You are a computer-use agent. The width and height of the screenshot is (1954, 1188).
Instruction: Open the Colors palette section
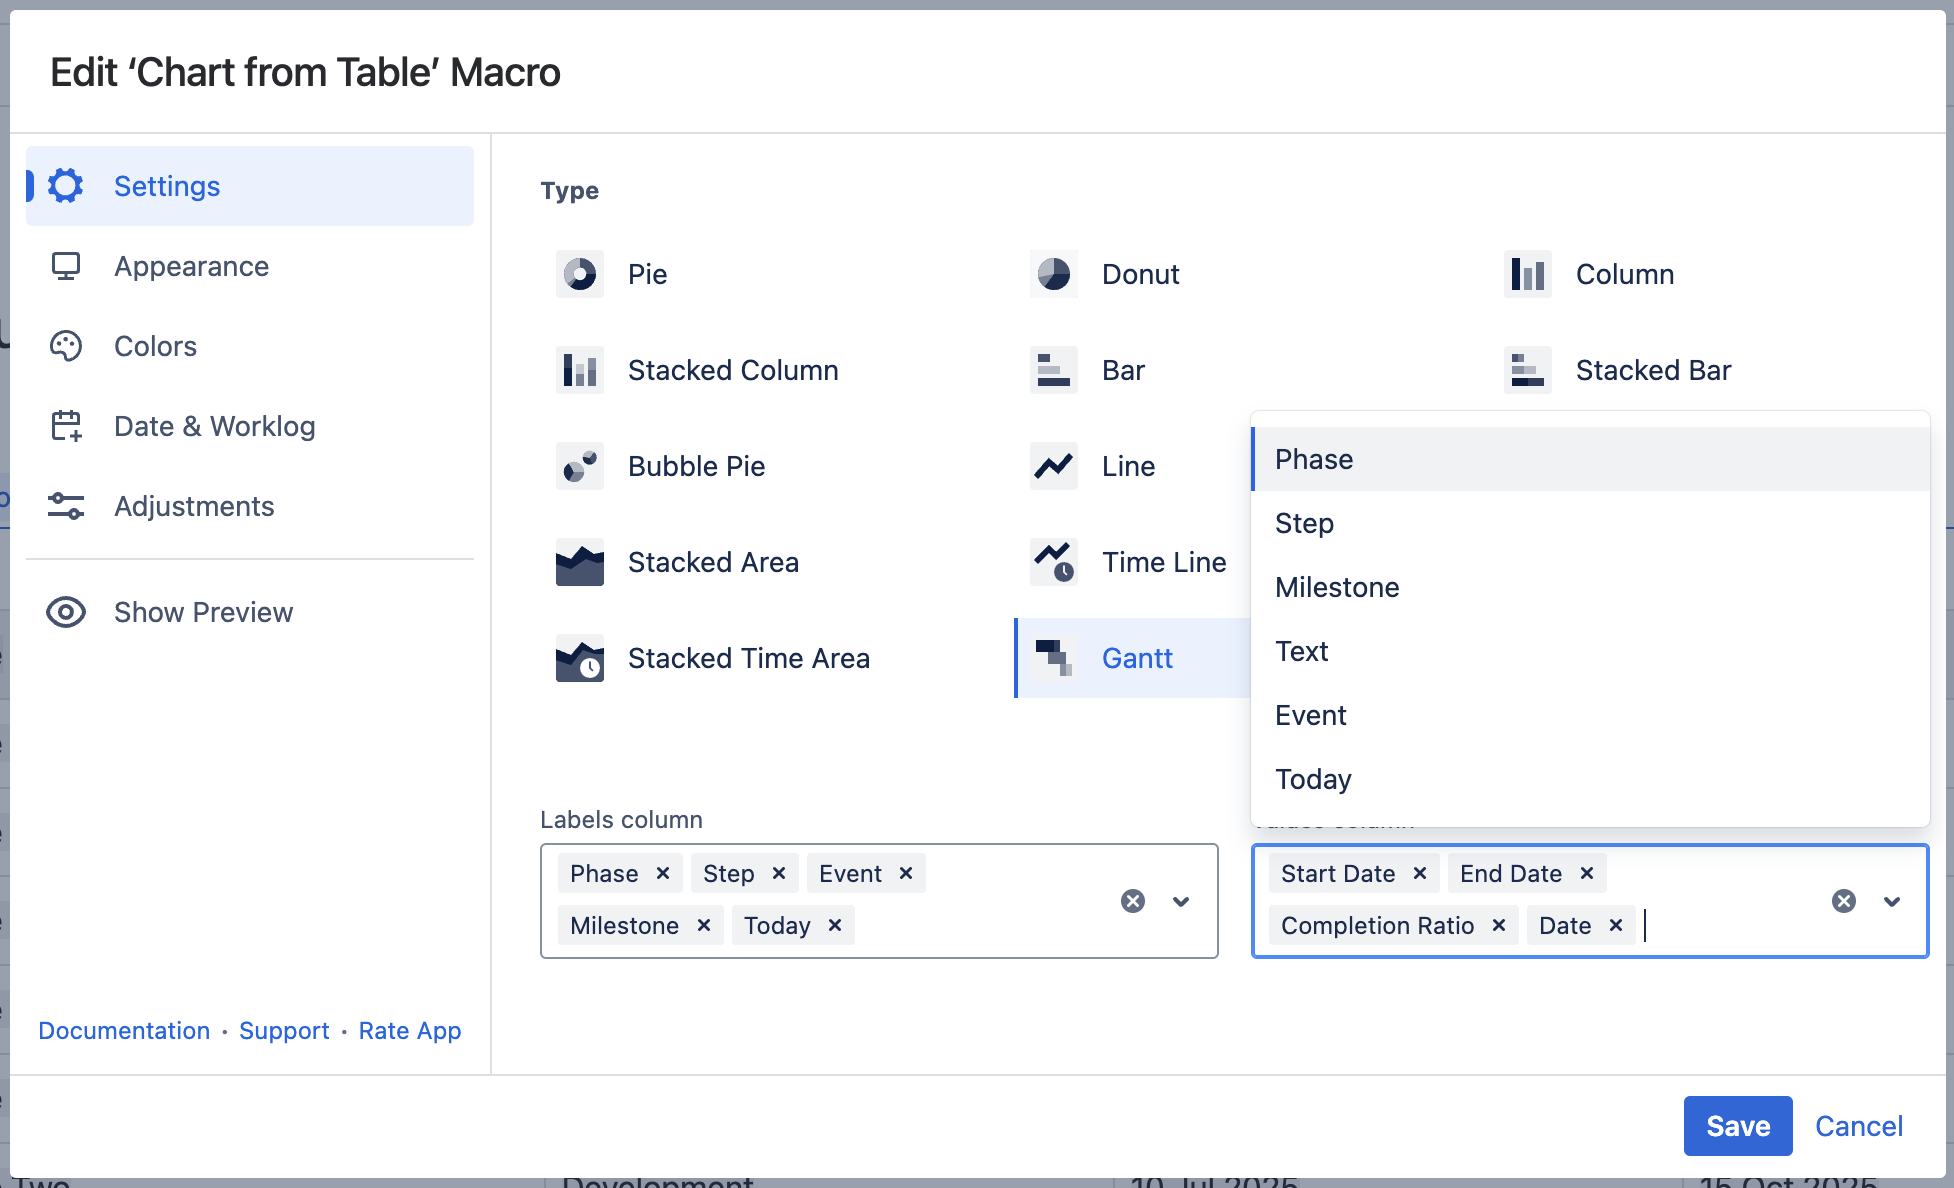[x=155, y=346]
